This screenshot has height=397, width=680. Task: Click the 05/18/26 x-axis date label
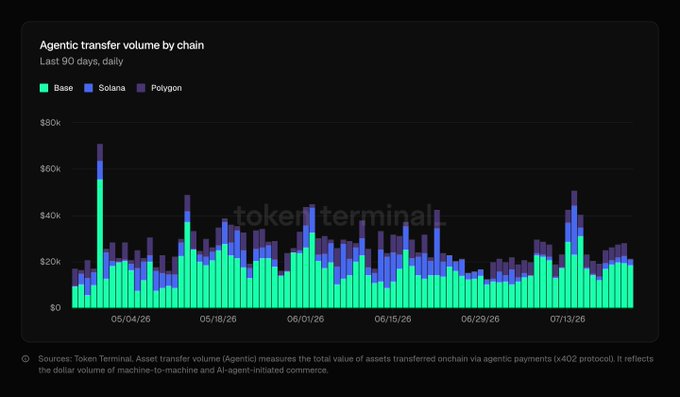(218, 319)
